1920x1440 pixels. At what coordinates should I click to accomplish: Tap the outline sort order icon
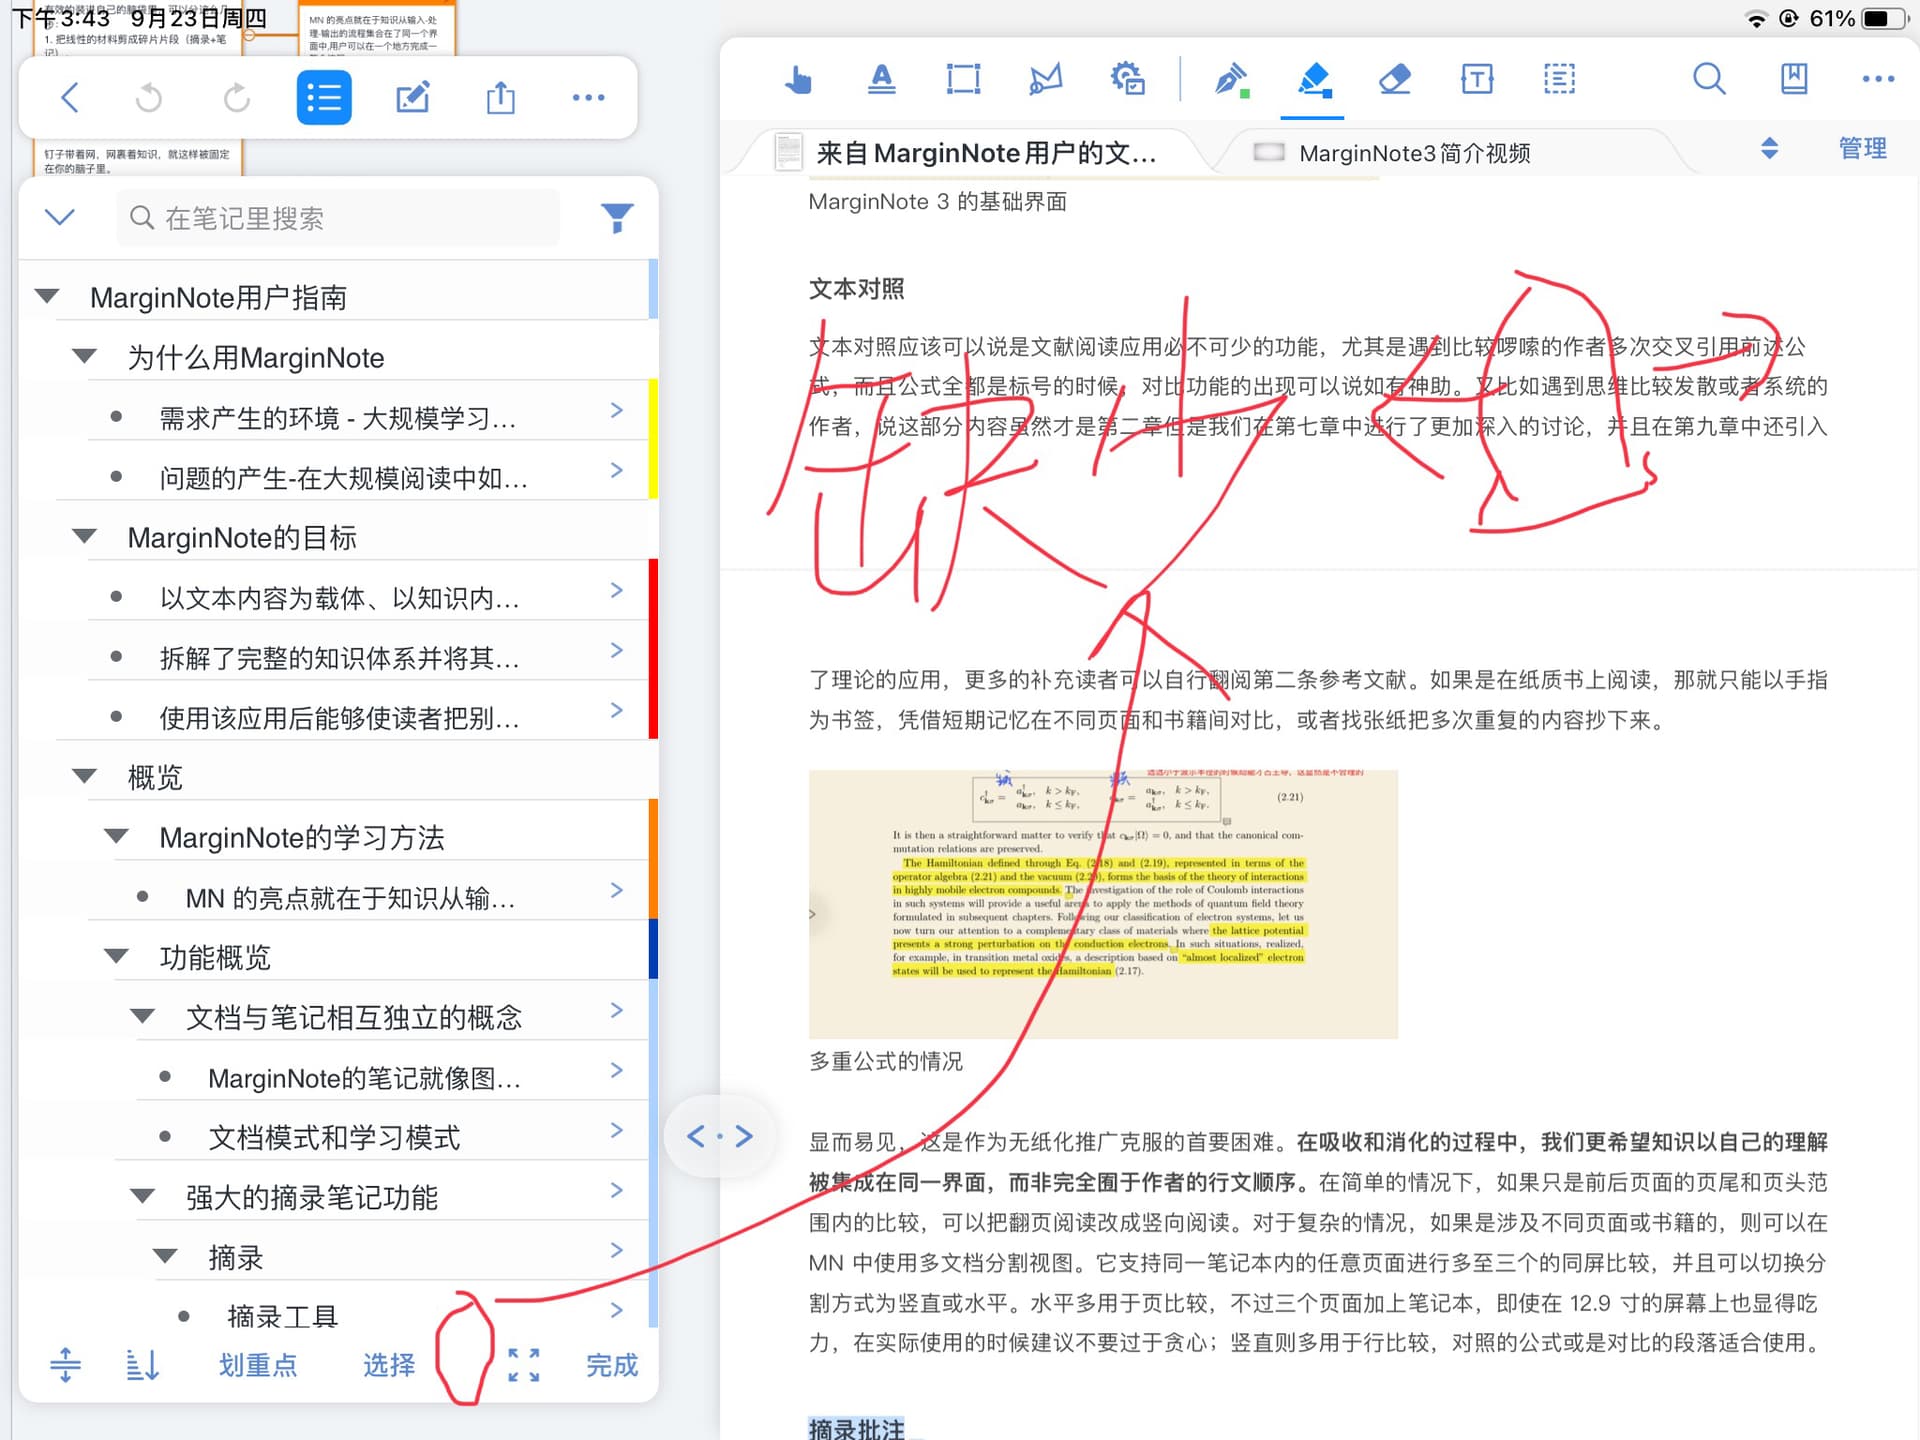pos(142,1364)
